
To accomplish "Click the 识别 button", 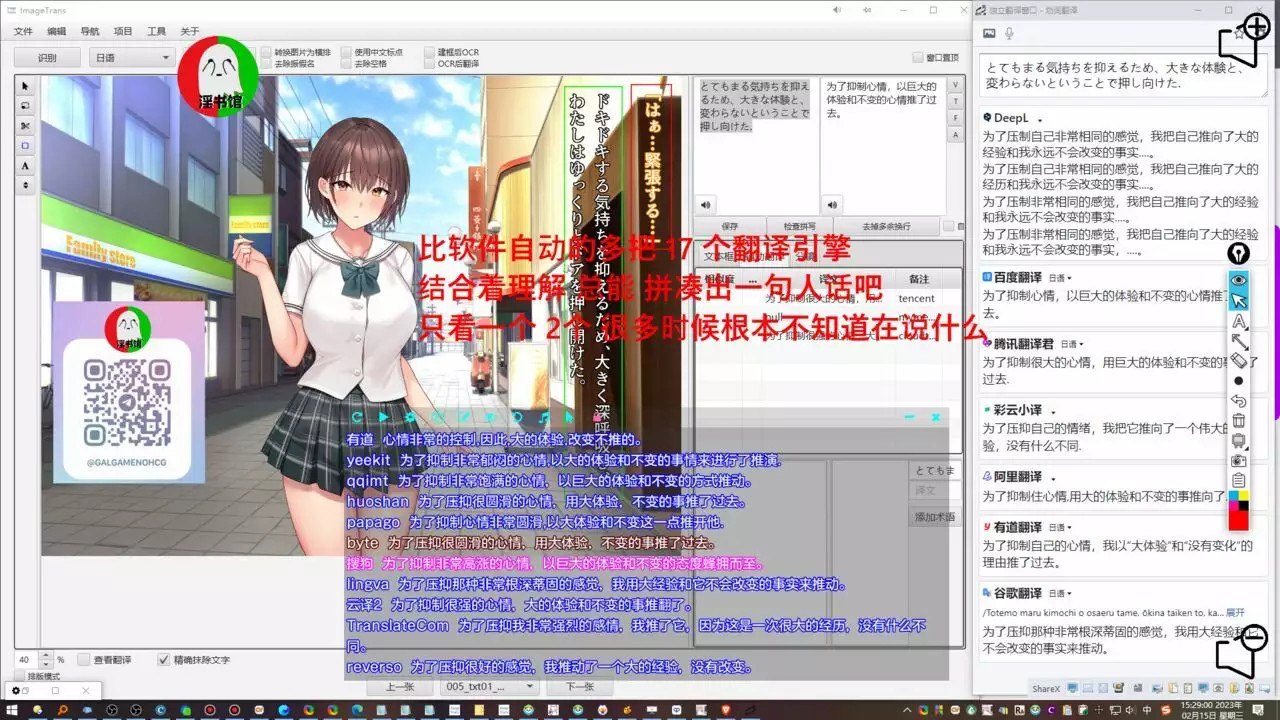I will click(47, 58).
